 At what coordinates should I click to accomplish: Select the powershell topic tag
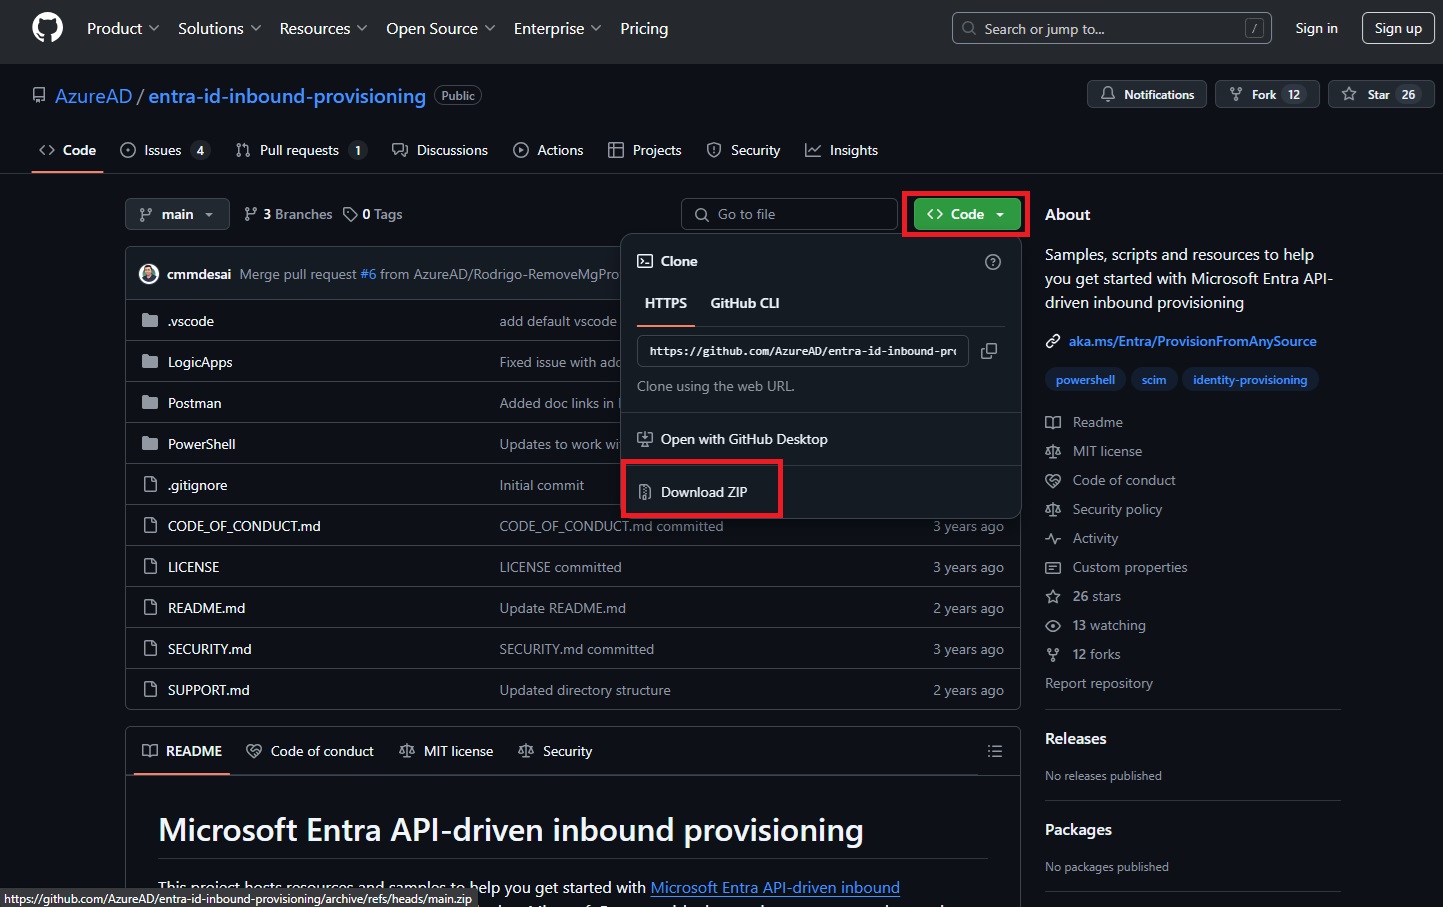click(1084, 379)
